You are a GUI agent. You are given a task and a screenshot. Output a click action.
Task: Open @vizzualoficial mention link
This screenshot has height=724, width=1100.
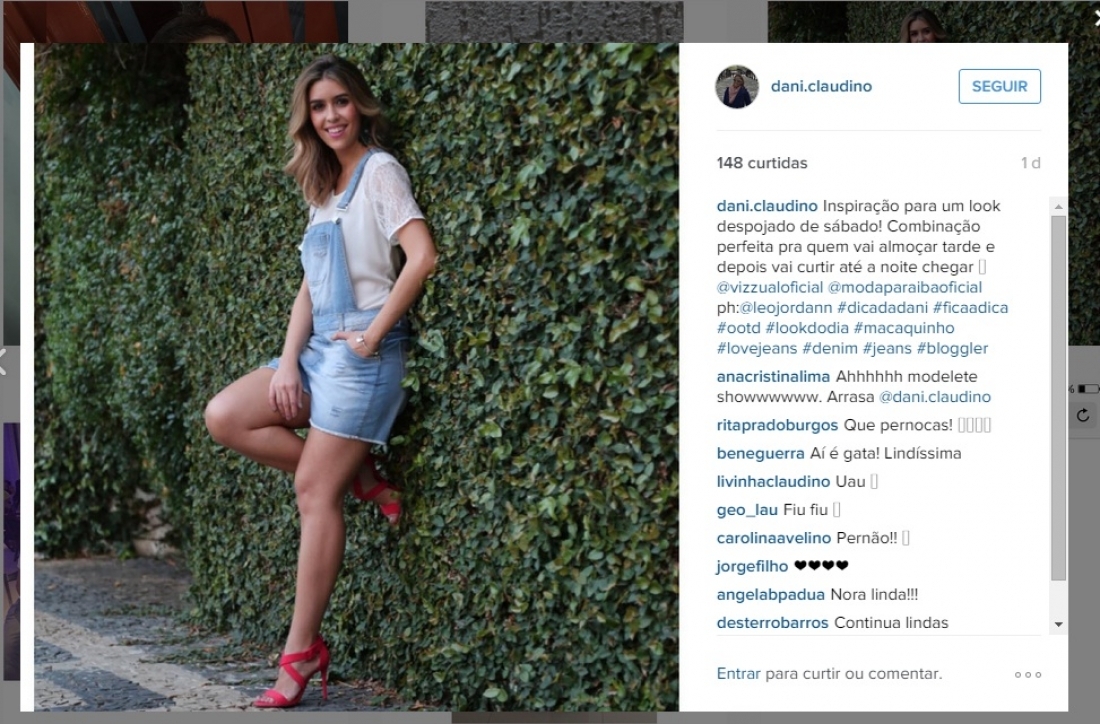point(770,287)
